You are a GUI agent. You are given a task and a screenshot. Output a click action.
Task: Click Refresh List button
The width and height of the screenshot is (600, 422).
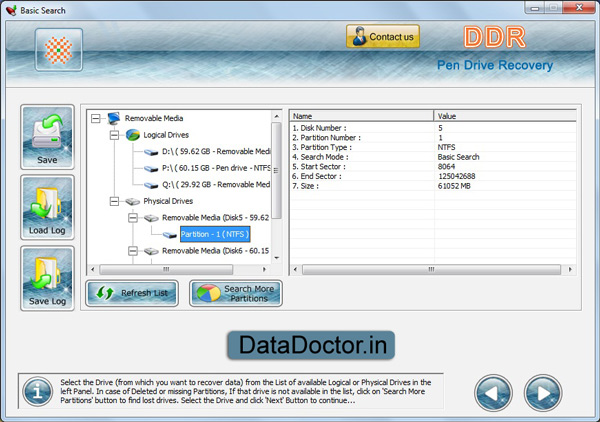132,293
